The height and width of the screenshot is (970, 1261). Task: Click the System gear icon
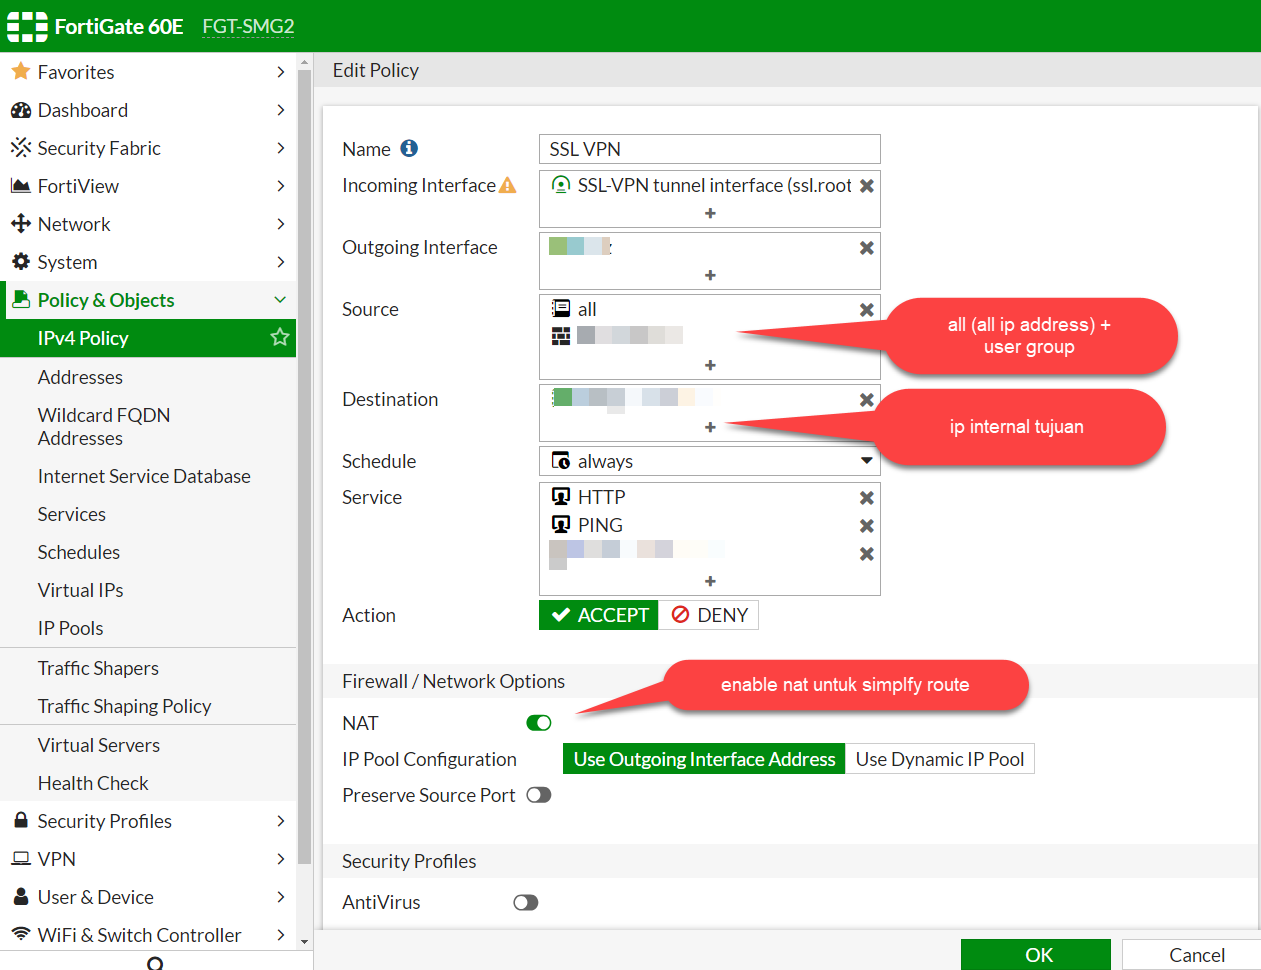click(20, 262)
